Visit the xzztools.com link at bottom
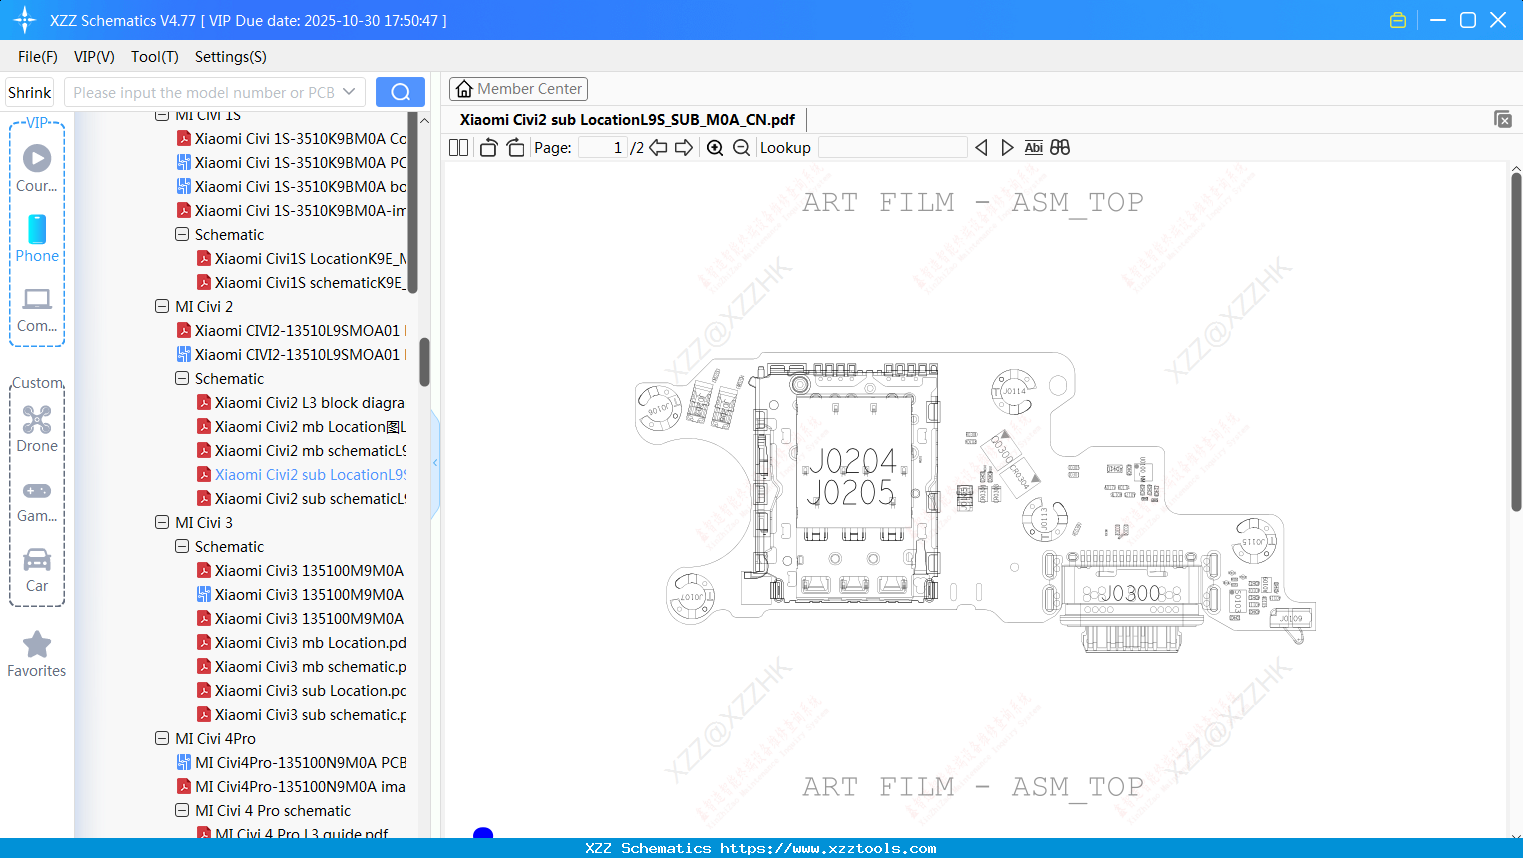1523x858 pixels. [x=761, y=847]
